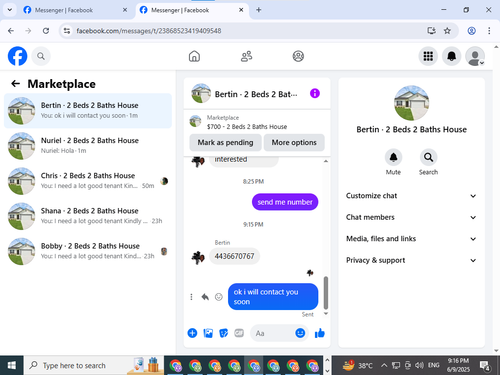Click Mark as pending button

pyautogui.click(x=225, y=142)
